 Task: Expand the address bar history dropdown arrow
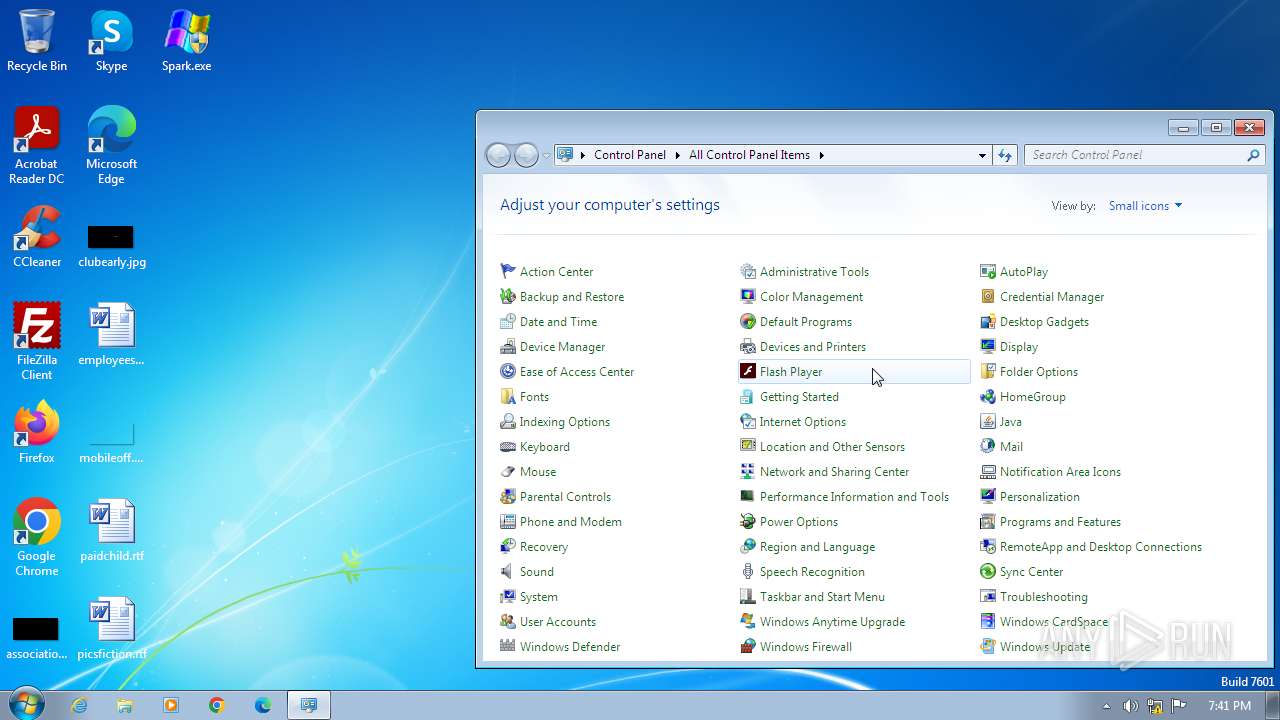(x=982, y=155)
